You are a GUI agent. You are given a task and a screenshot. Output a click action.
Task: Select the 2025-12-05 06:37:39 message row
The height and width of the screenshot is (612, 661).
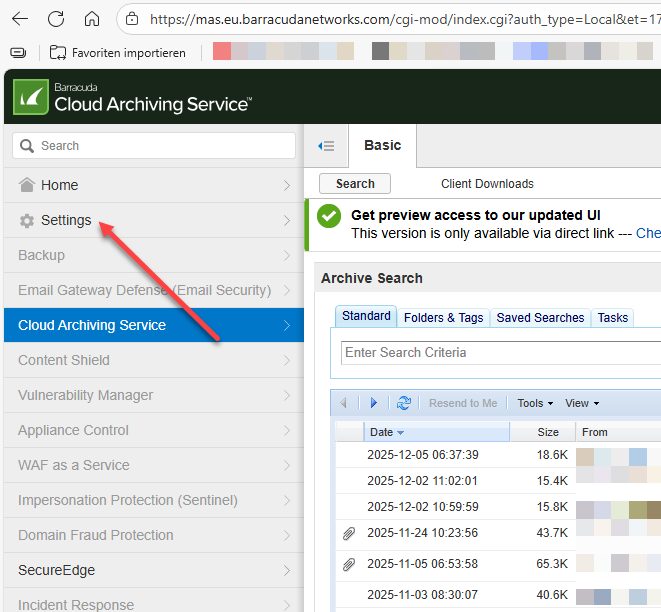498,455
